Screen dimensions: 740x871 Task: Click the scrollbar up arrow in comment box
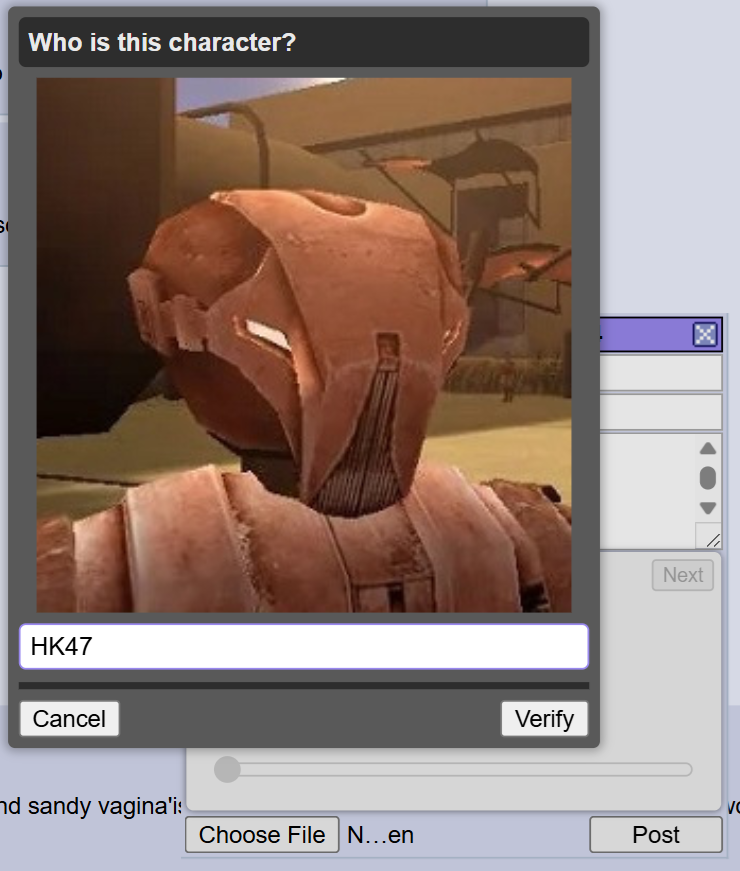coord(708,448)
